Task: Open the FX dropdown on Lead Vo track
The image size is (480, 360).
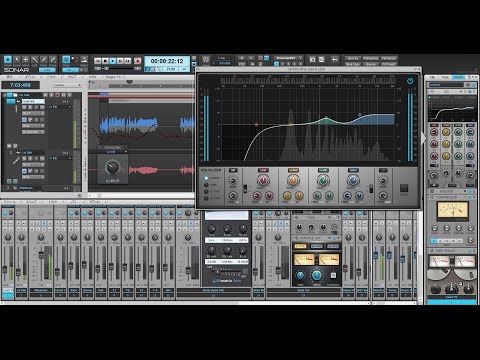Action: [60, 107]
